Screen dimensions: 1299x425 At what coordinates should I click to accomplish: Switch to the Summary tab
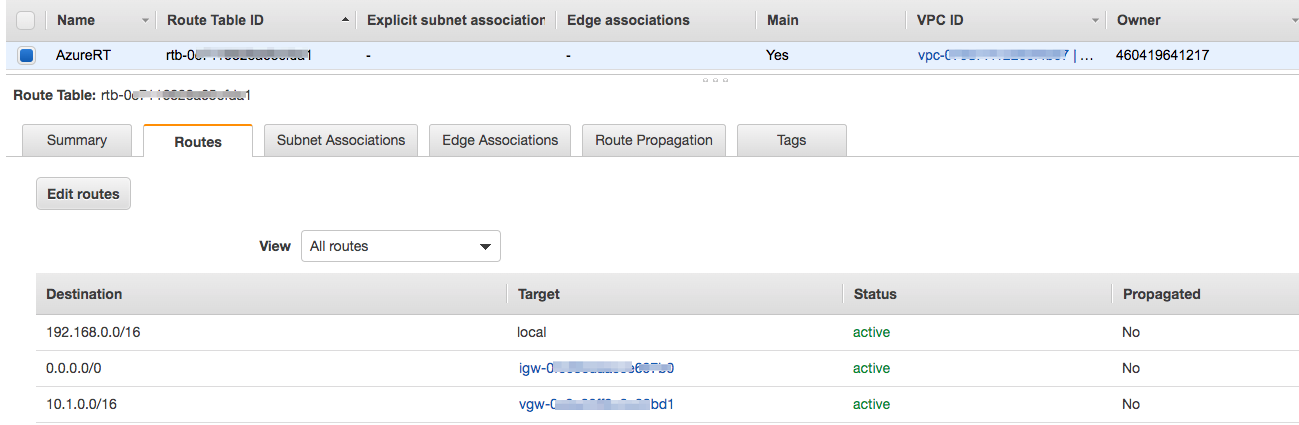point(77,140)
